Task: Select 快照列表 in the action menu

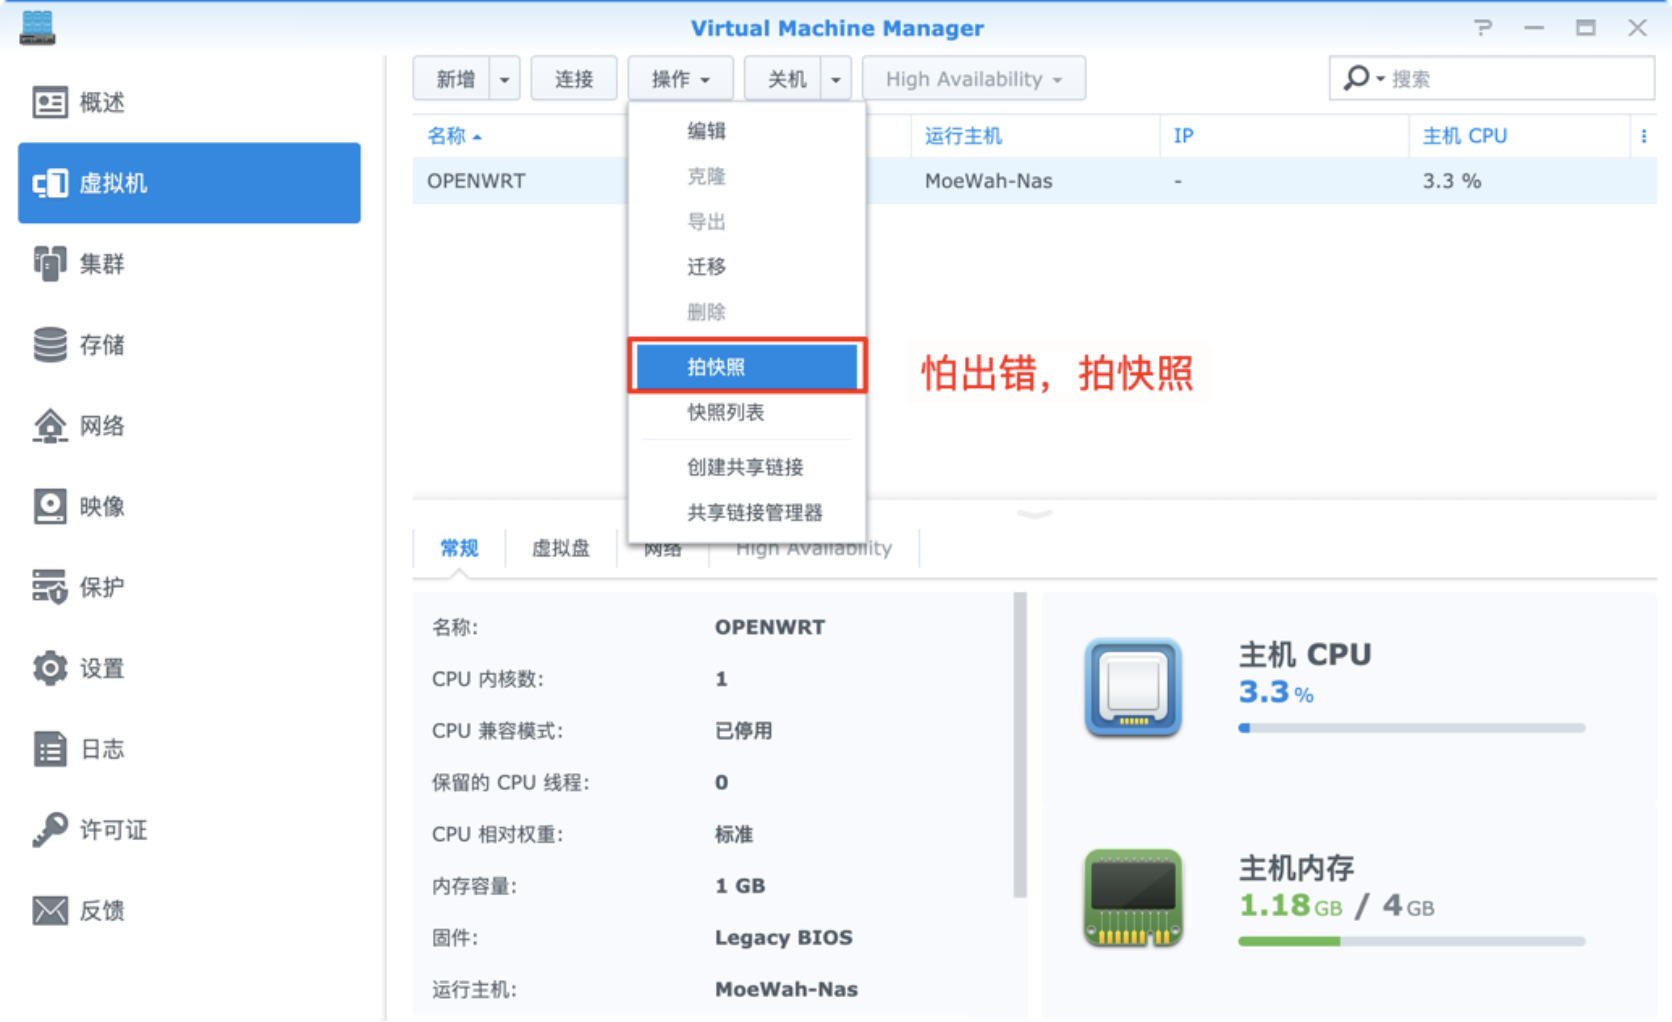Action: pos(725,412)
